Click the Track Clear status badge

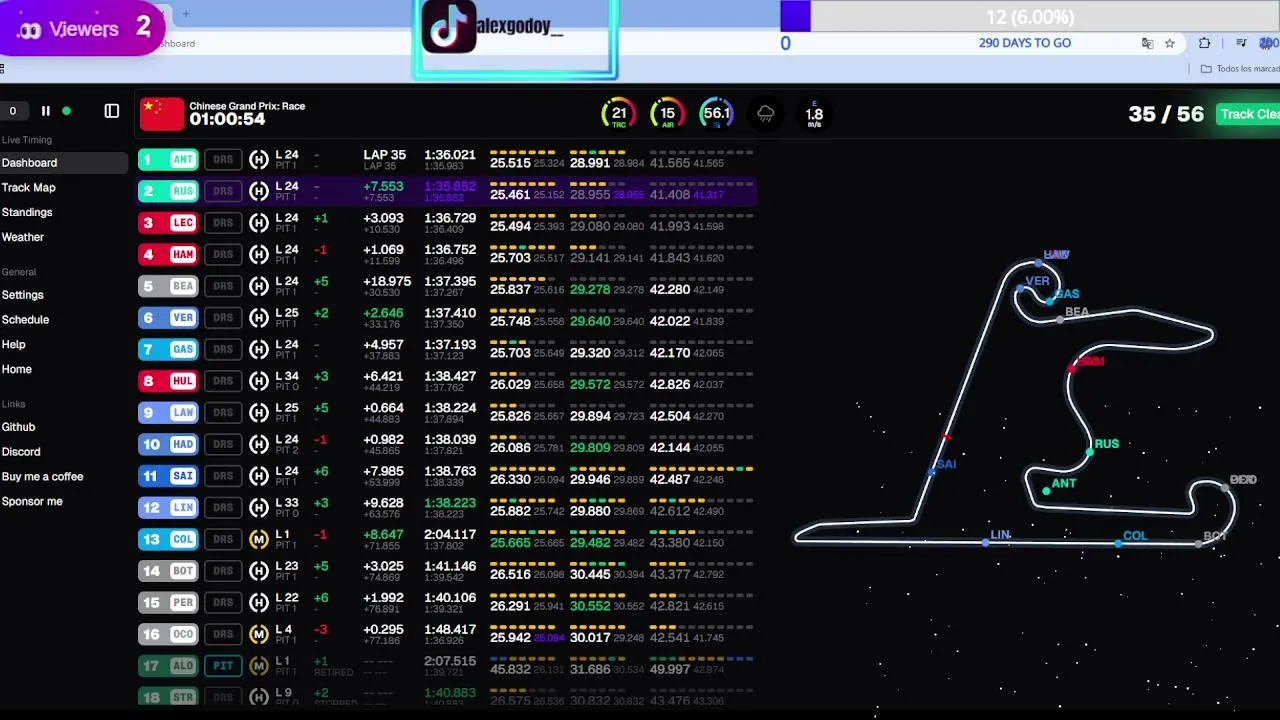tap(1248, 114)
